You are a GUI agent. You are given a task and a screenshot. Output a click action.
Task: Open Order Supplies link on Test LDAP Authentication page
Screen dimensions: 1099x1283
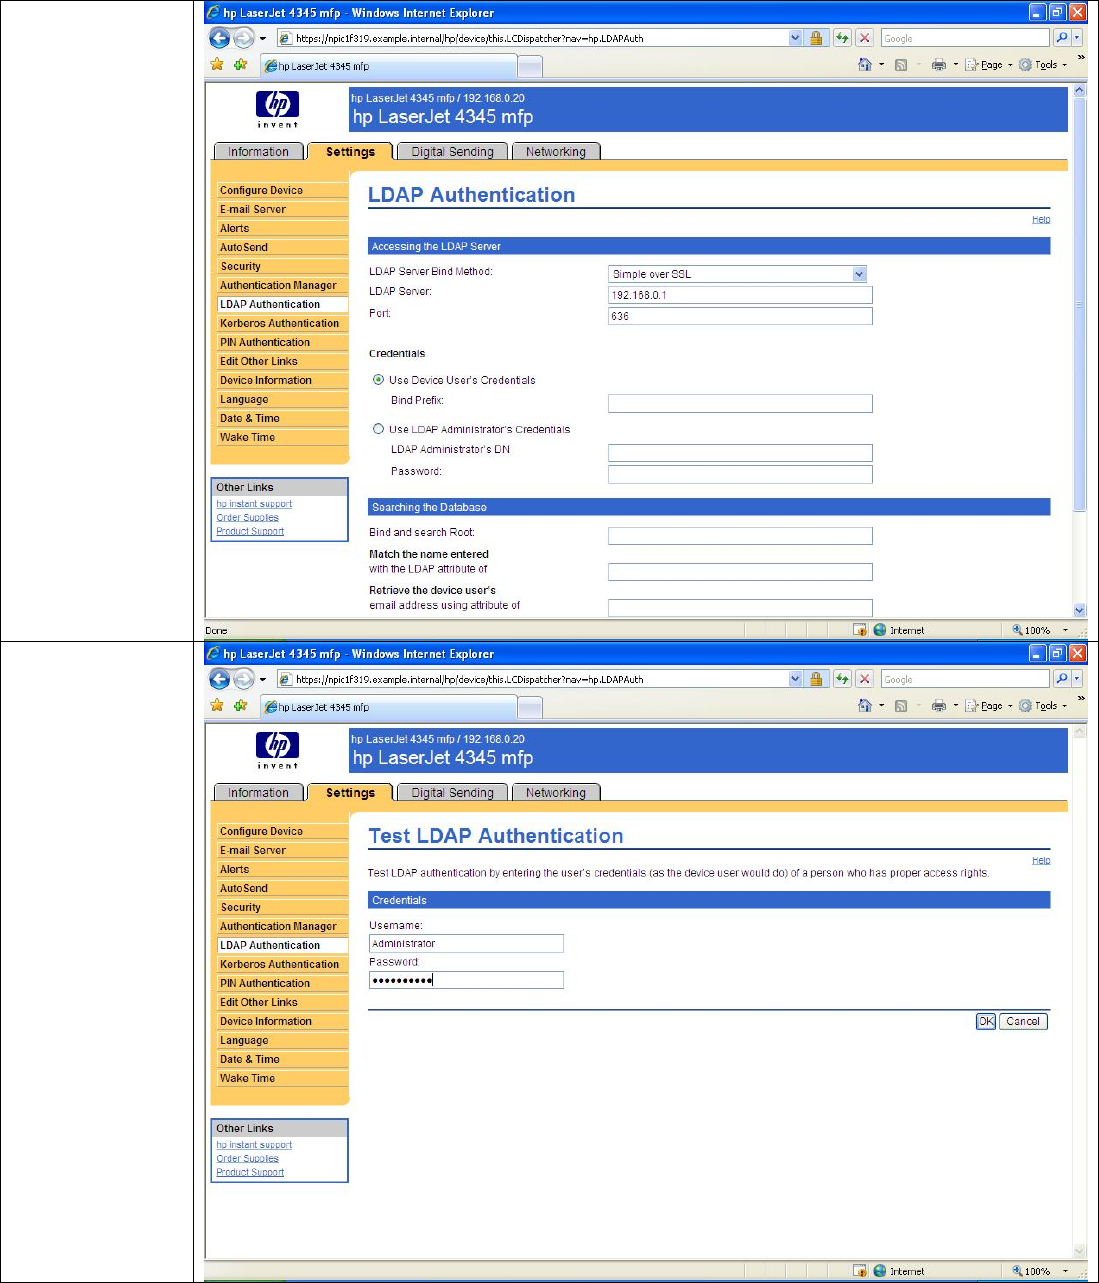click(x=247, y=1158)
